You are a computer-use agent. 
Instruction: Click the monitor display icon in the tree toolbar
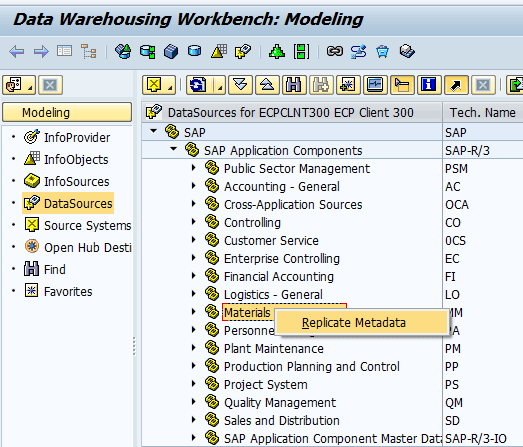[375, 85]
